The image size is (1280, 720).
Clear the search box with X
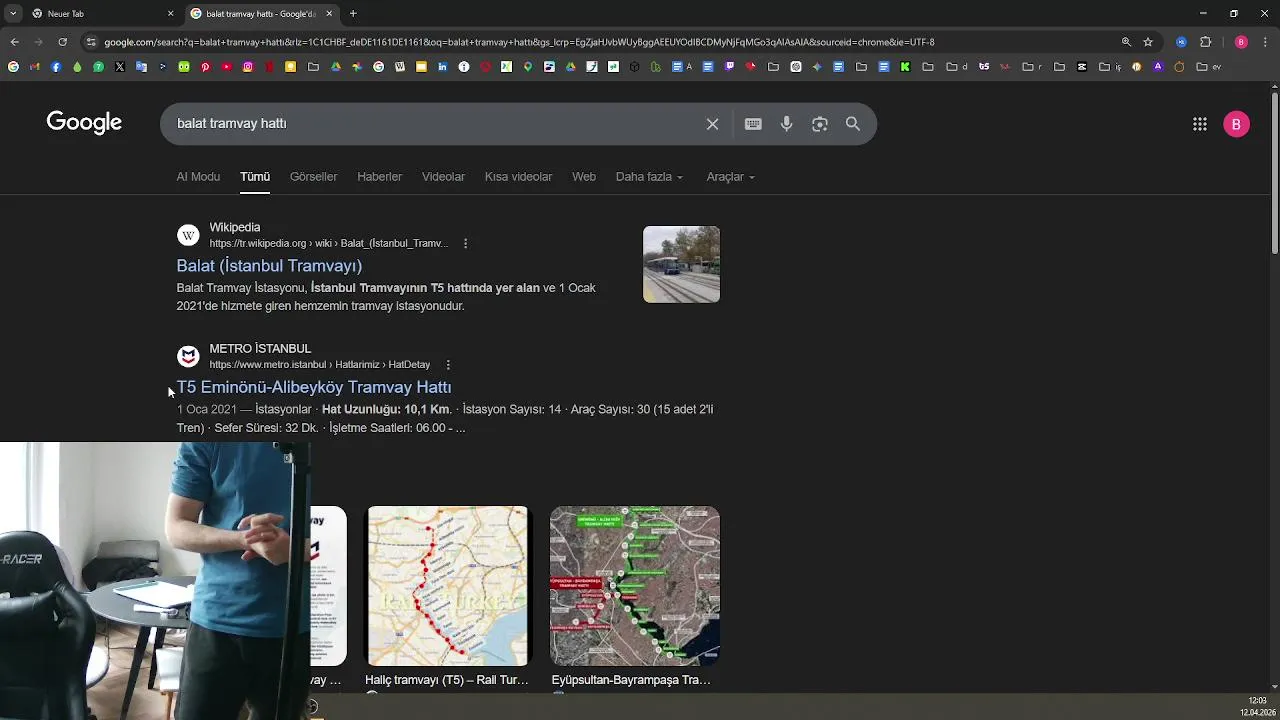coord(712,124)
